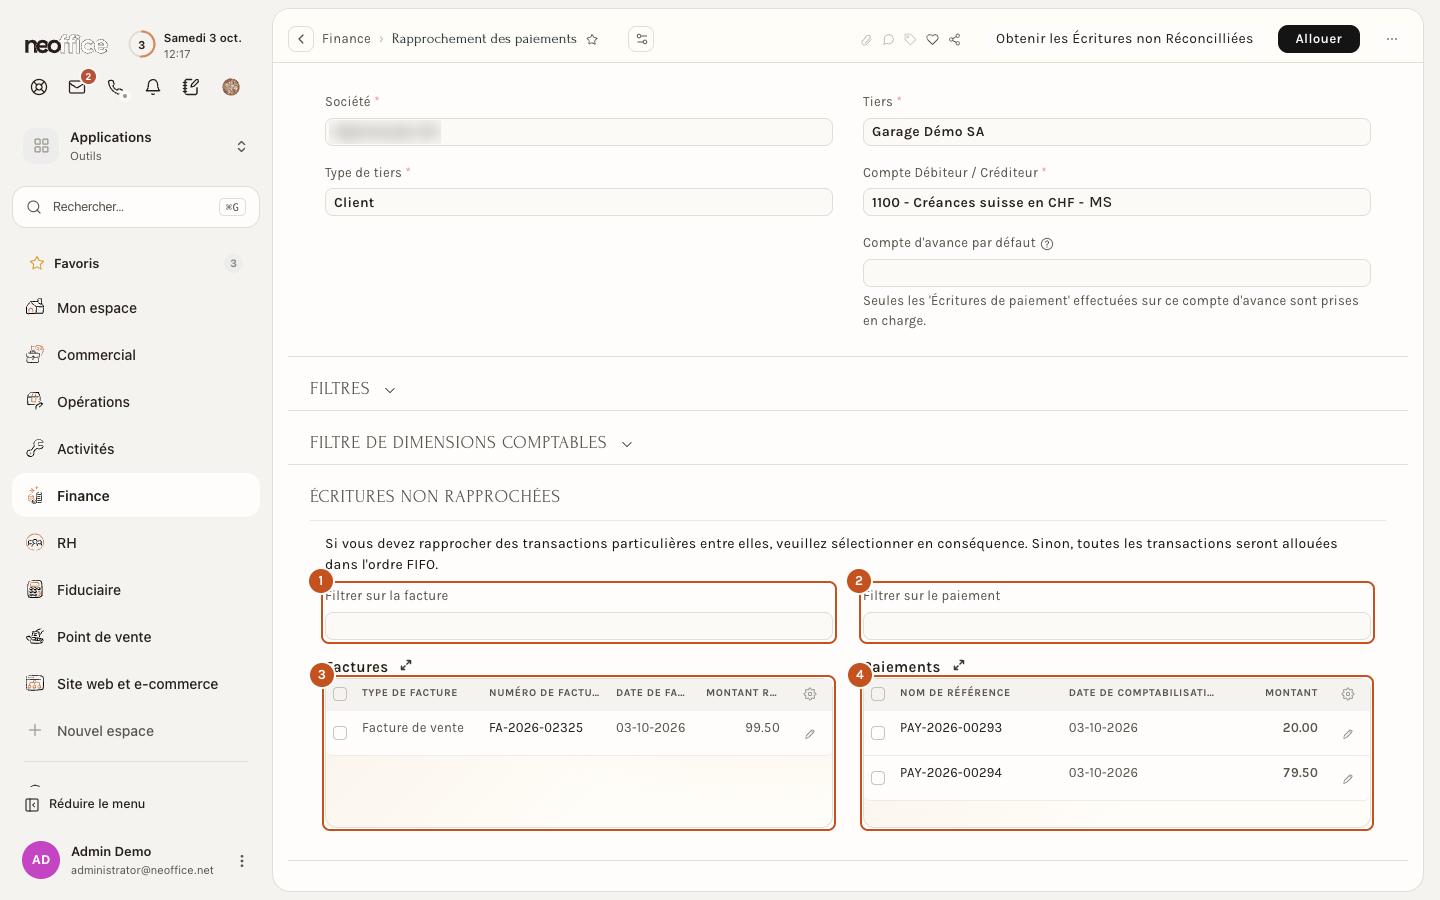The image size is (1440, 900).
Task: Open the Type de tiers Client field
Action: tap(578, 202)
